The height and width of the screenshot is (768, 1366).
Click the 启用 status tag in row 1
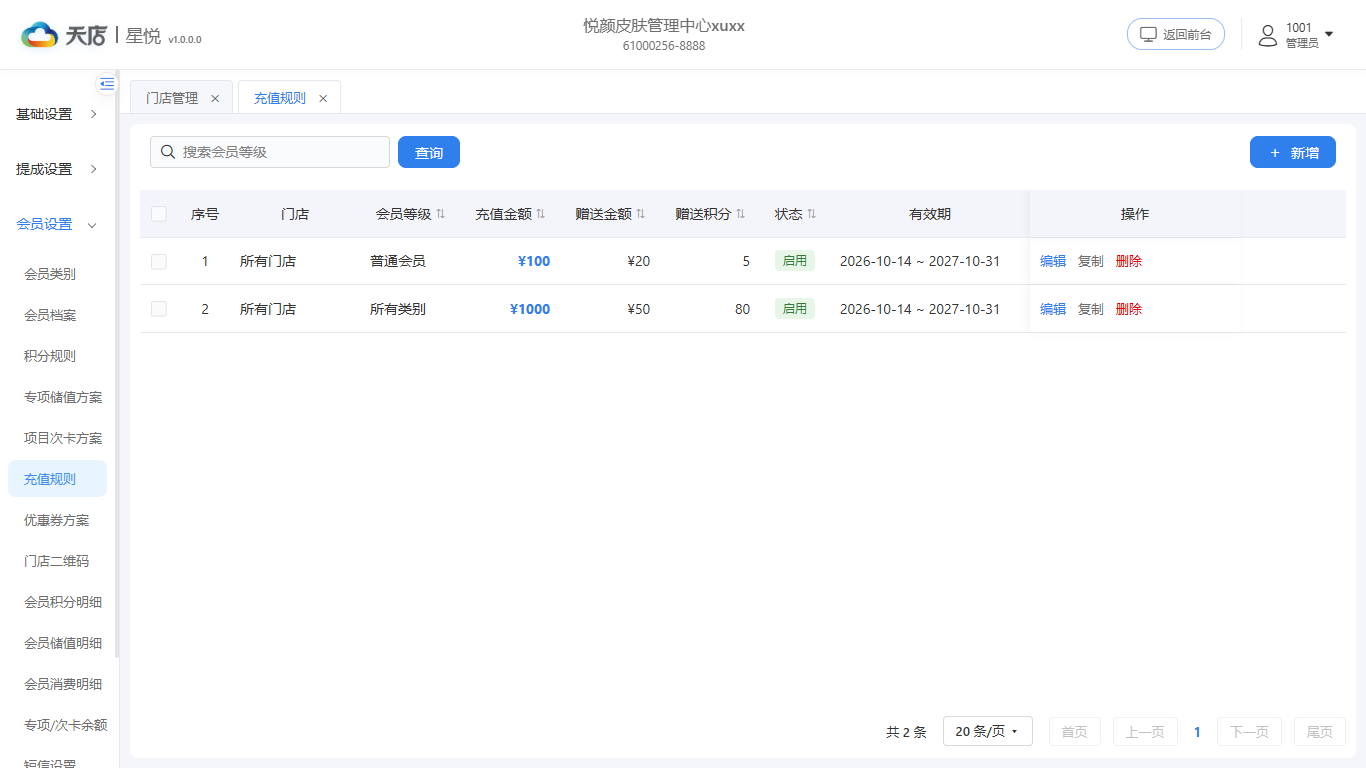[x=795, y=261]
